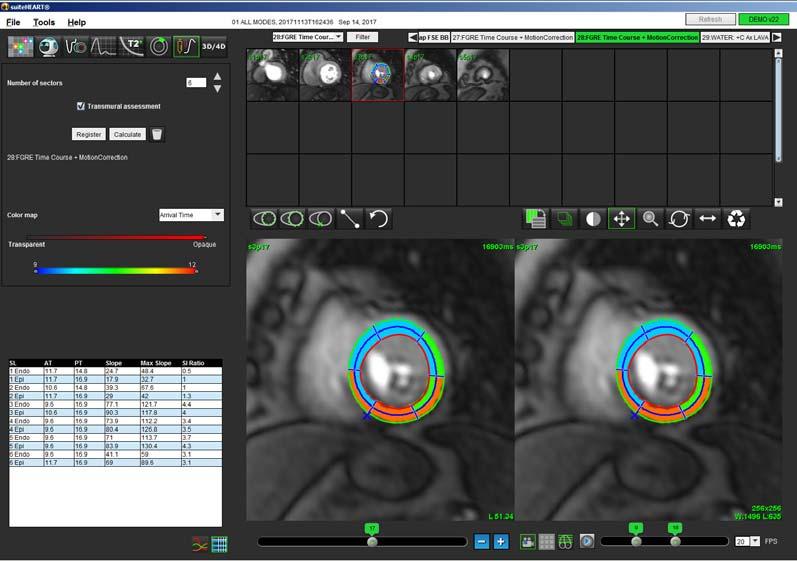The height and width of the screenshot is (561, 797).
Task: Activate the pan move tool
Action: (x=621, y=219)
